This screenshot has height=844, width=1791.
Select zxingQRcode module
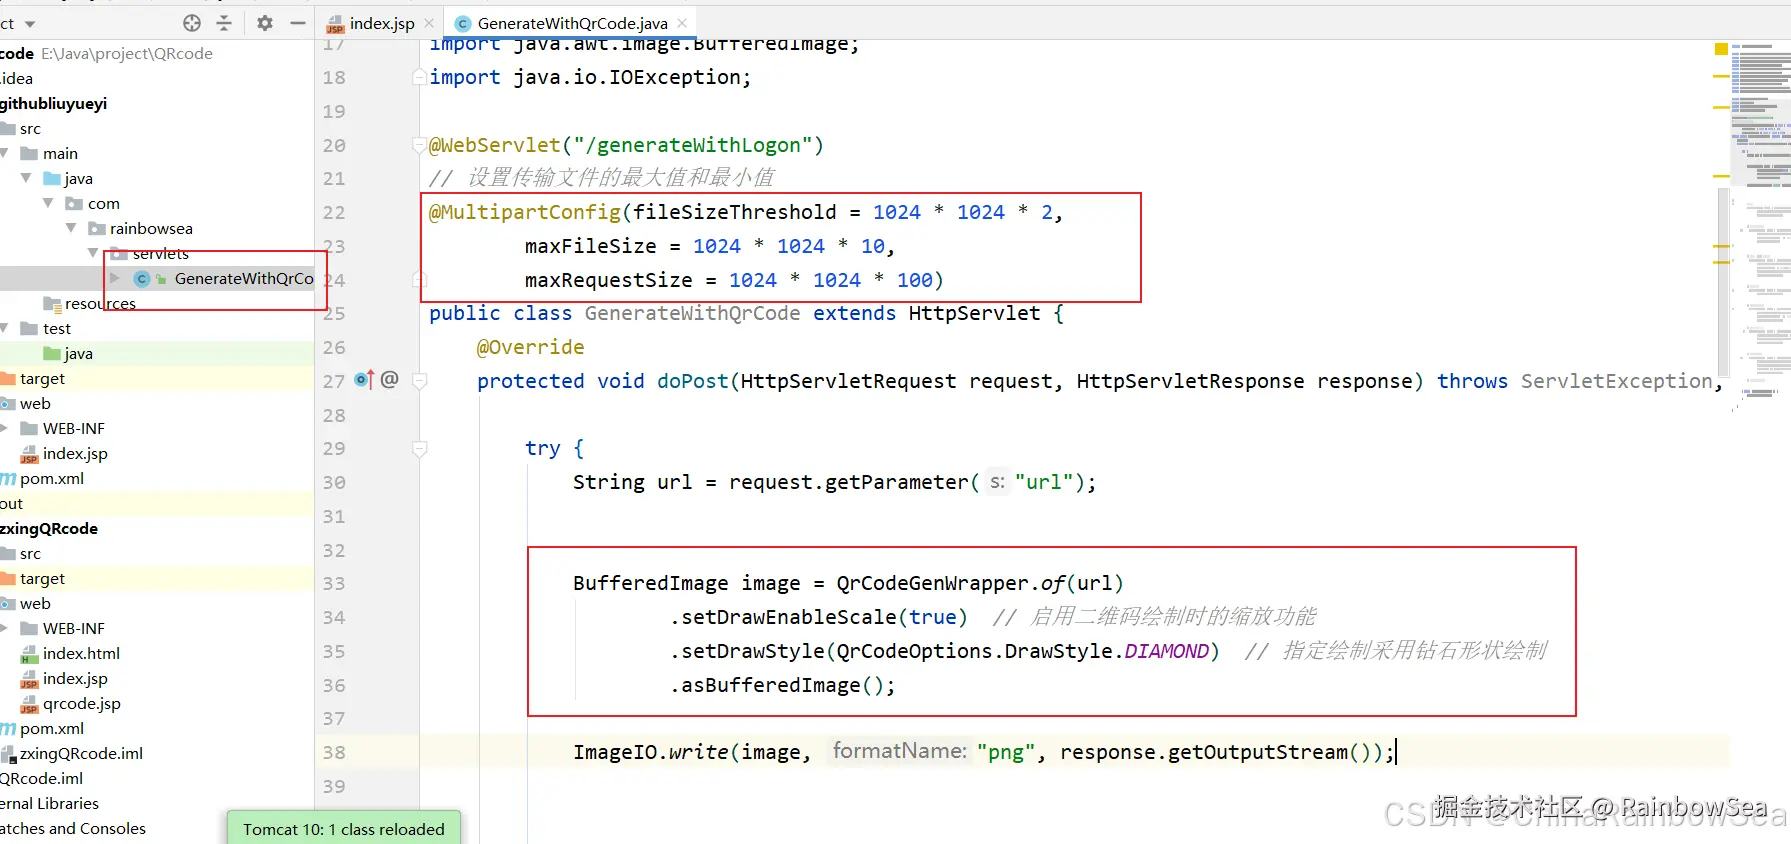point(49,528)
